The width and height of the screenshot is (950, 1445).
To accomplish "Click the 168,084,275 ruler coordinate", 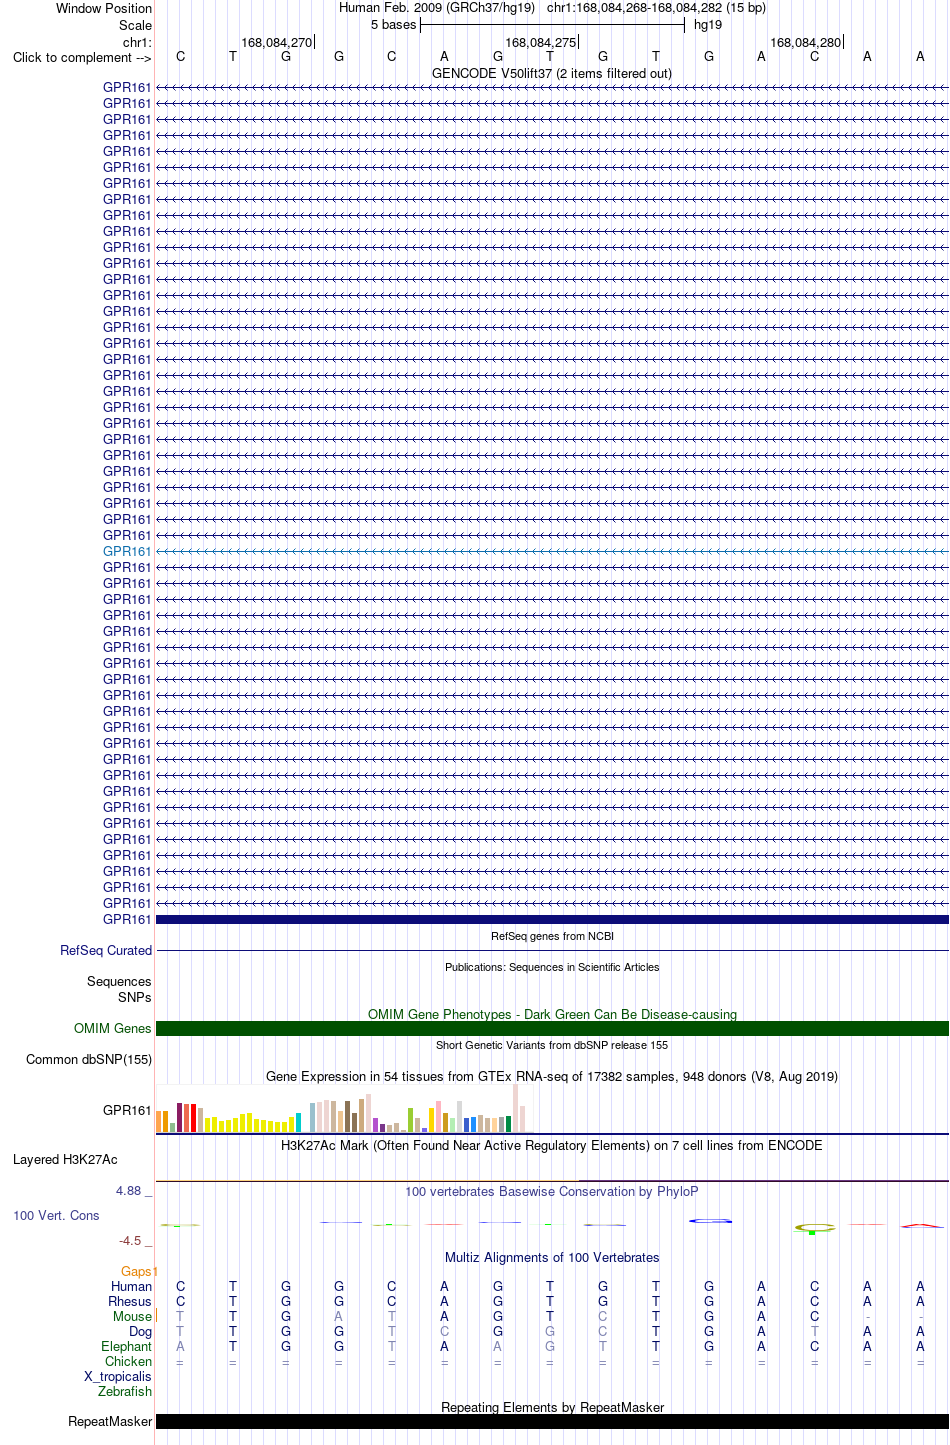I will pyautogui.click(x=541, y=42).
